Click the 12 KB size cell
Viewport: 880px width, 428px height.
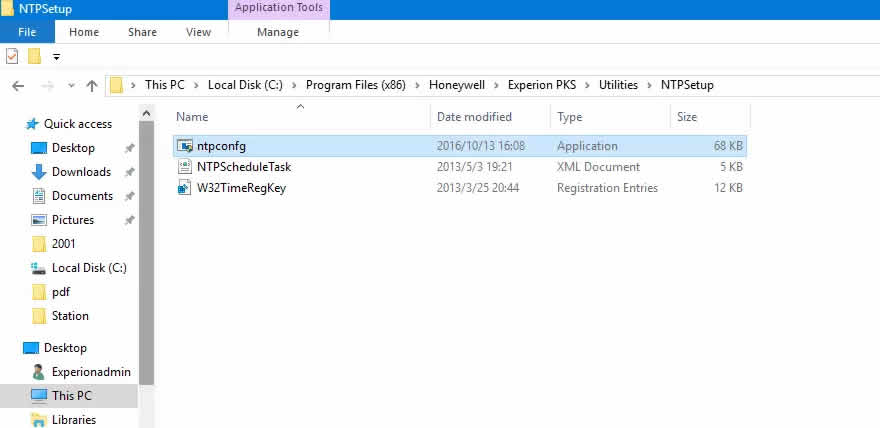(728, 188)
